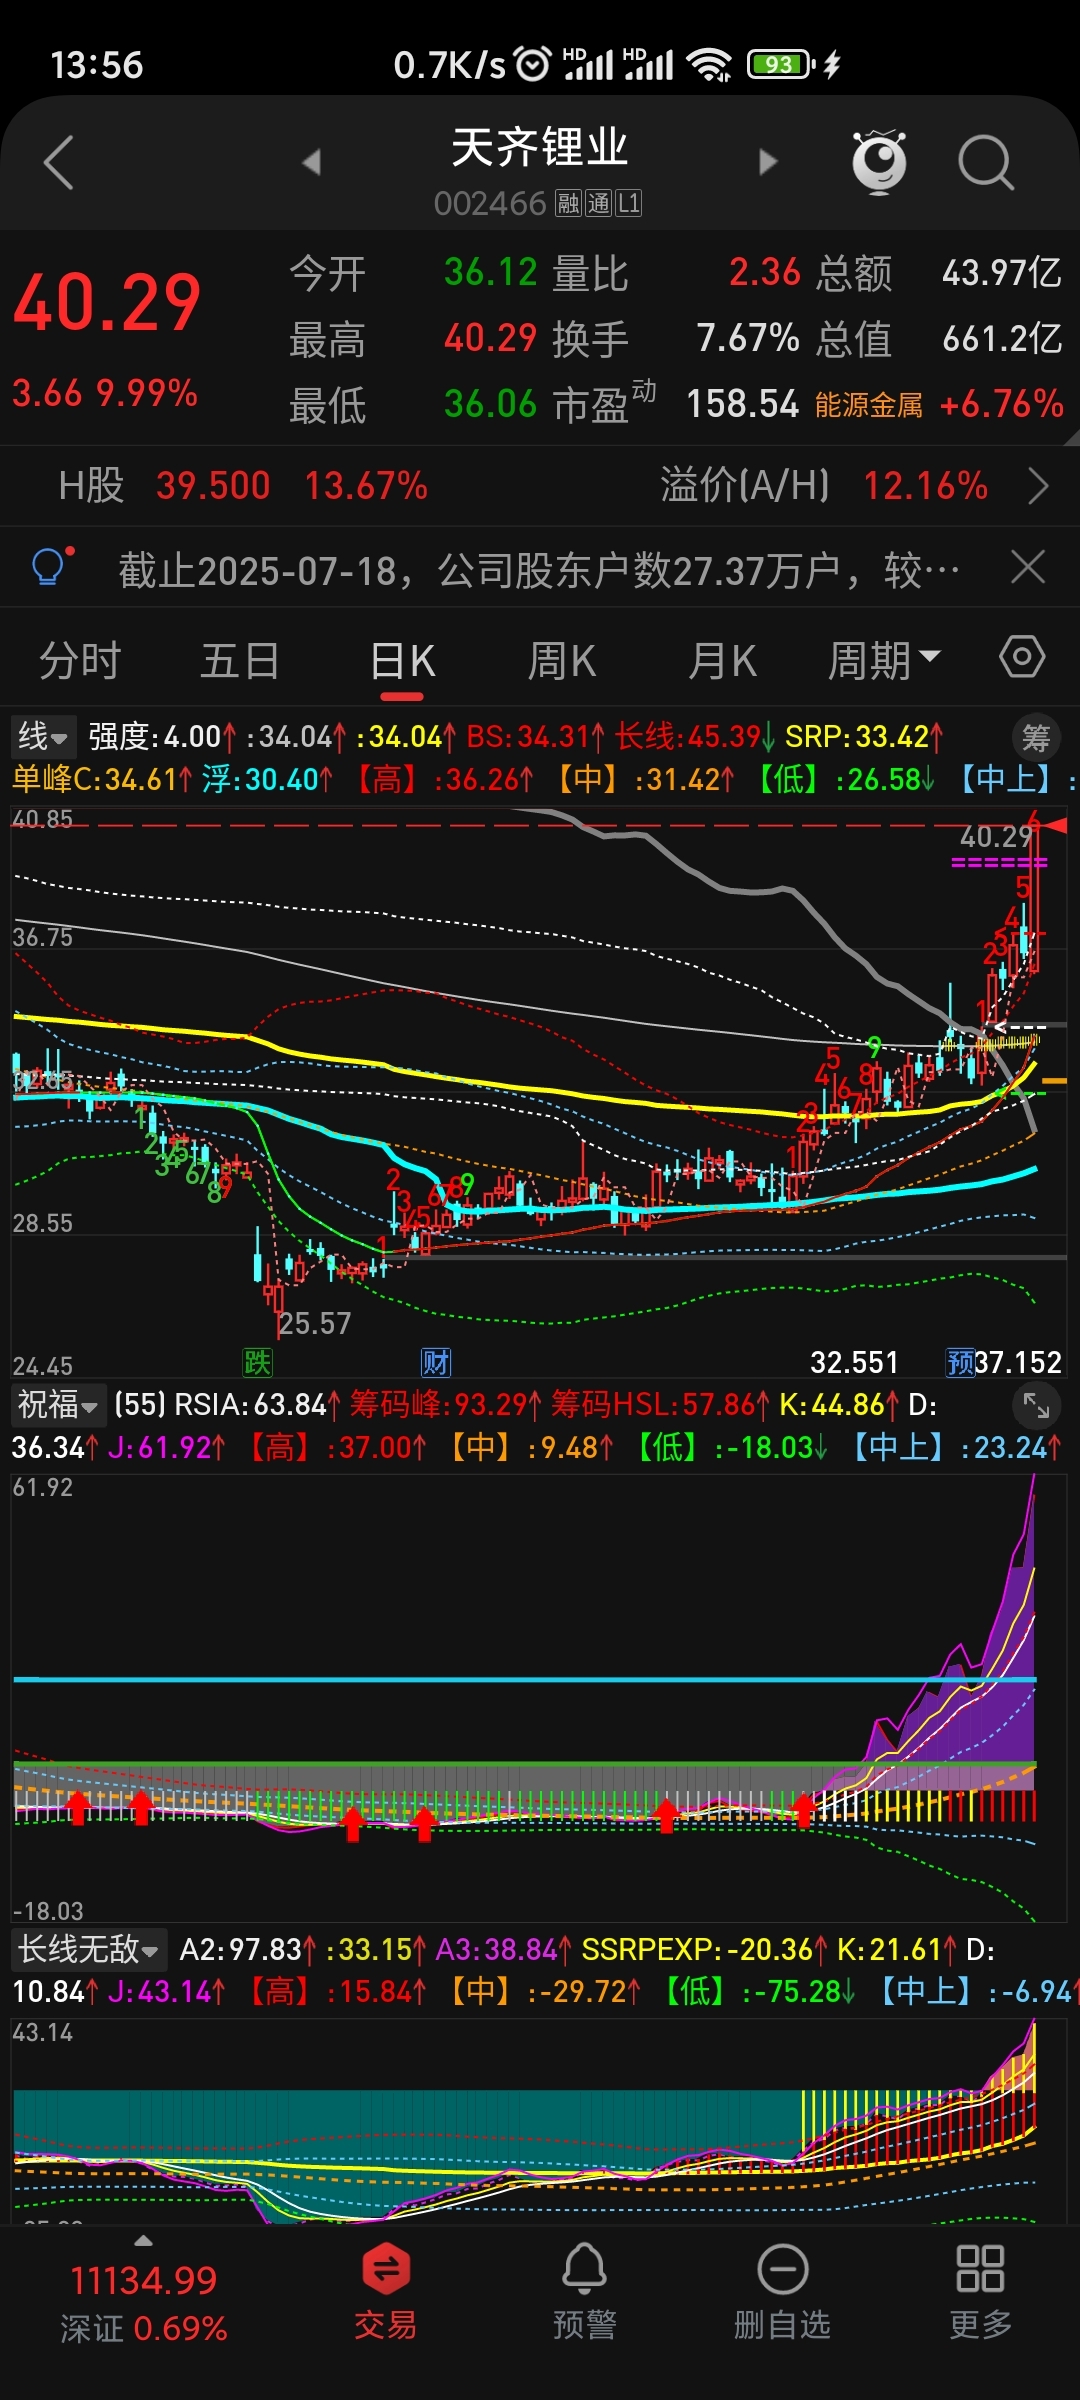Open chart settings hexagon icon
The height and width of the screenshot is (2400, 1080).
[1022, 658]
